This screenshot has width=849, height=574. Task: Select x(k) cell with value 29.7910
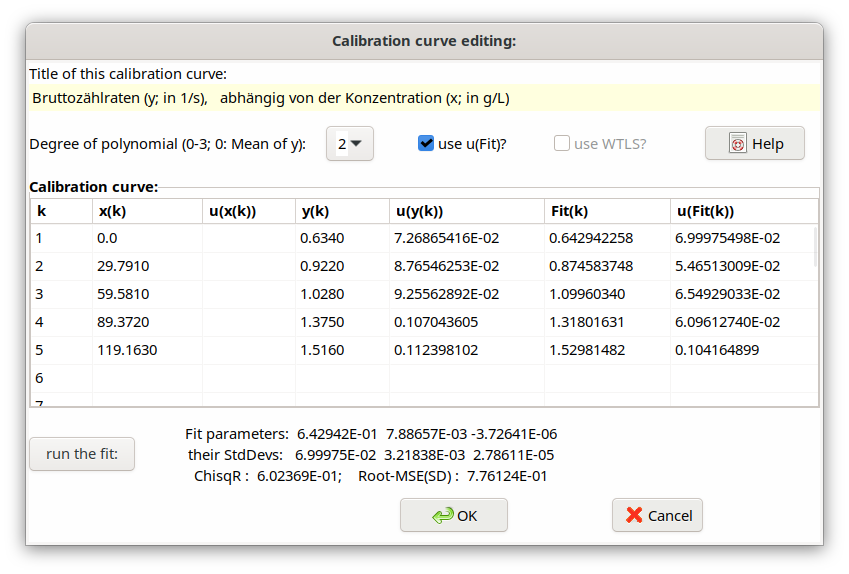tap(147, 266)
